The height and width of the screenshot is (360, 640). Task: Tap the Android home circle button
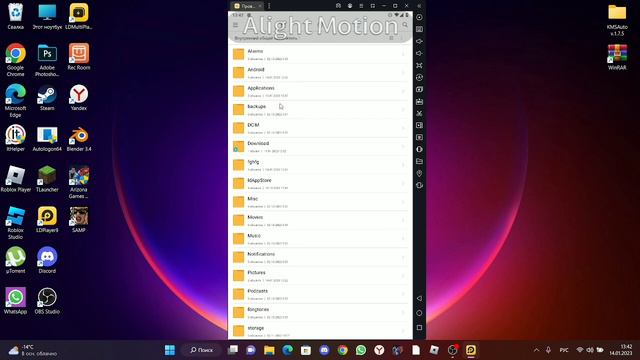point(419,313)
